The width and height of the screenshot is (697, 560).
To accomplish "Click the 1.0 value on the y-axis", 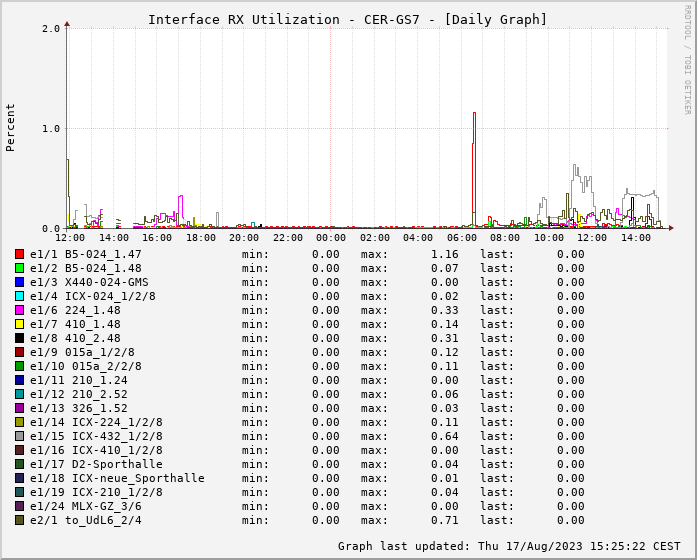I will coord(51,128).
